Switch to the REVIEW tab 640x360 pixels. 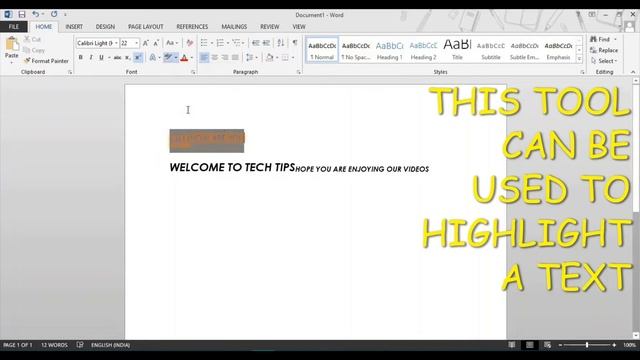[x=270, y=27]
